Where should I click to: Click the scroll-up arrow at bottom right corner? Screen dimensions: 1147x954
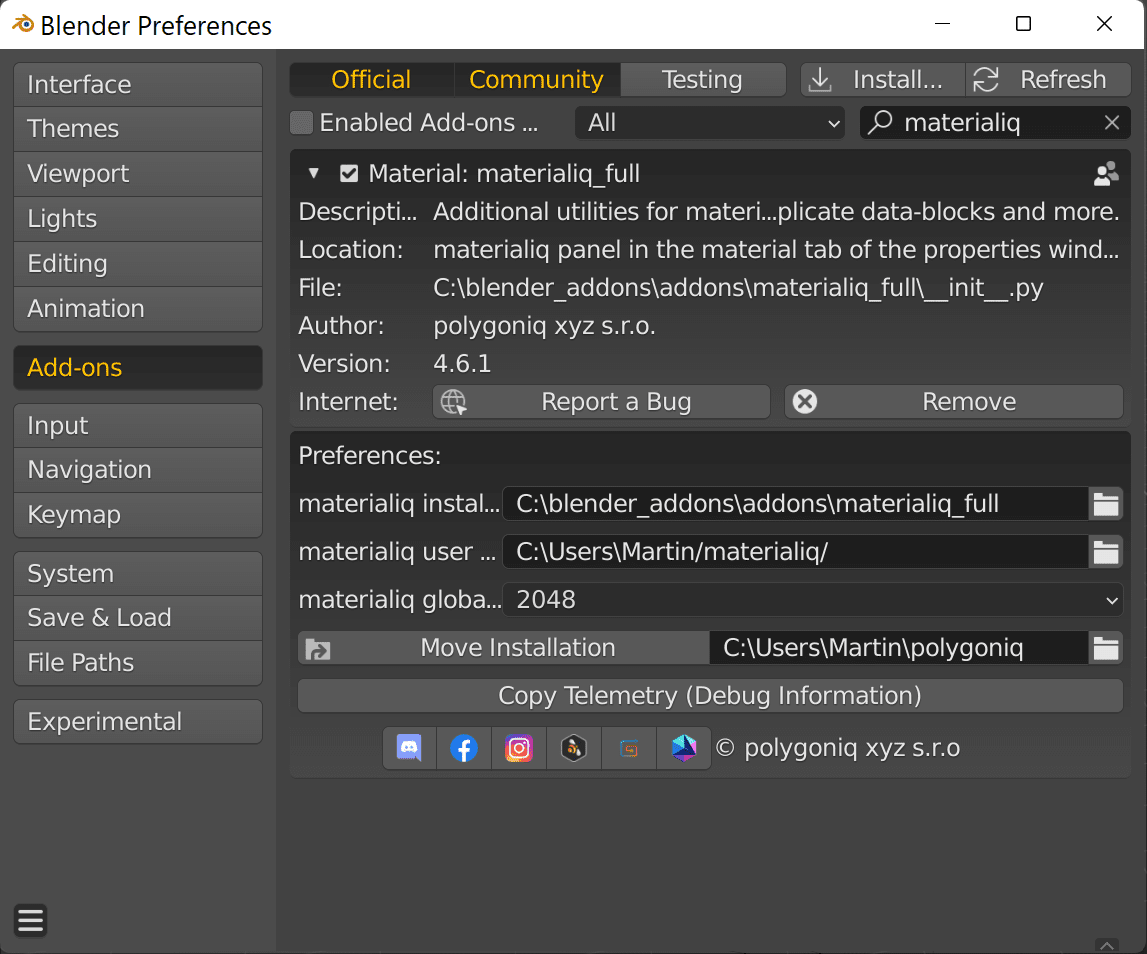click(1107, 945)
